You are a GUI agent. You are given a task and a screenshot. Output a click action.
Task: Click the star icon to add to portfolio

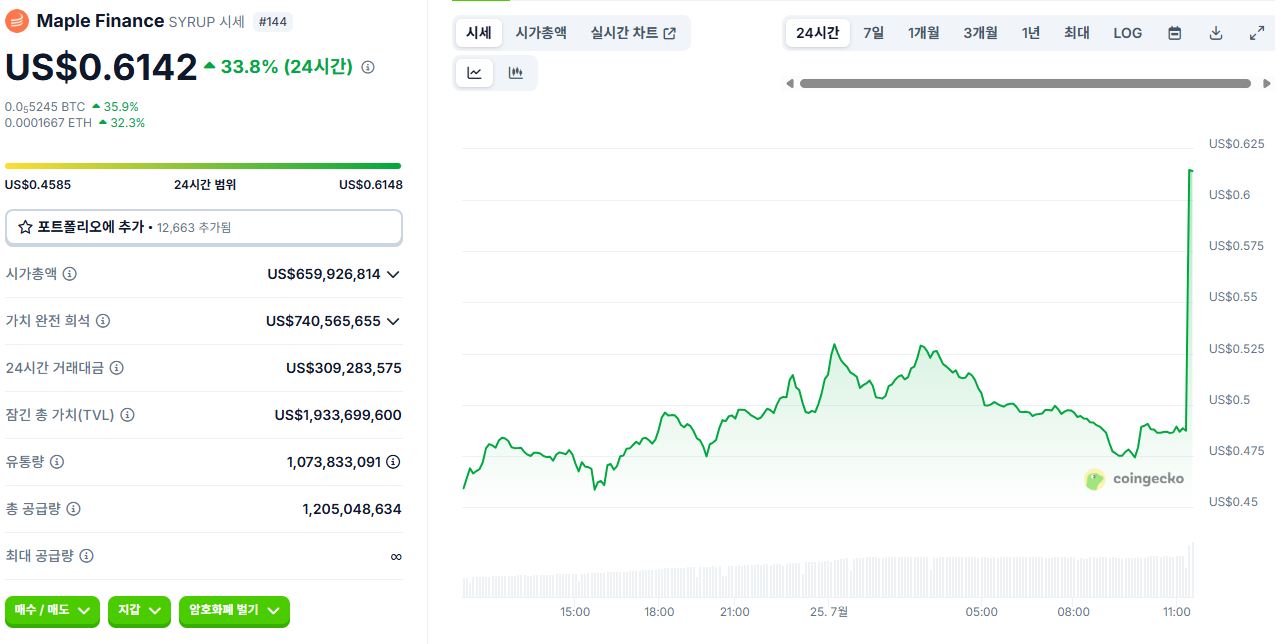point(26,227)
